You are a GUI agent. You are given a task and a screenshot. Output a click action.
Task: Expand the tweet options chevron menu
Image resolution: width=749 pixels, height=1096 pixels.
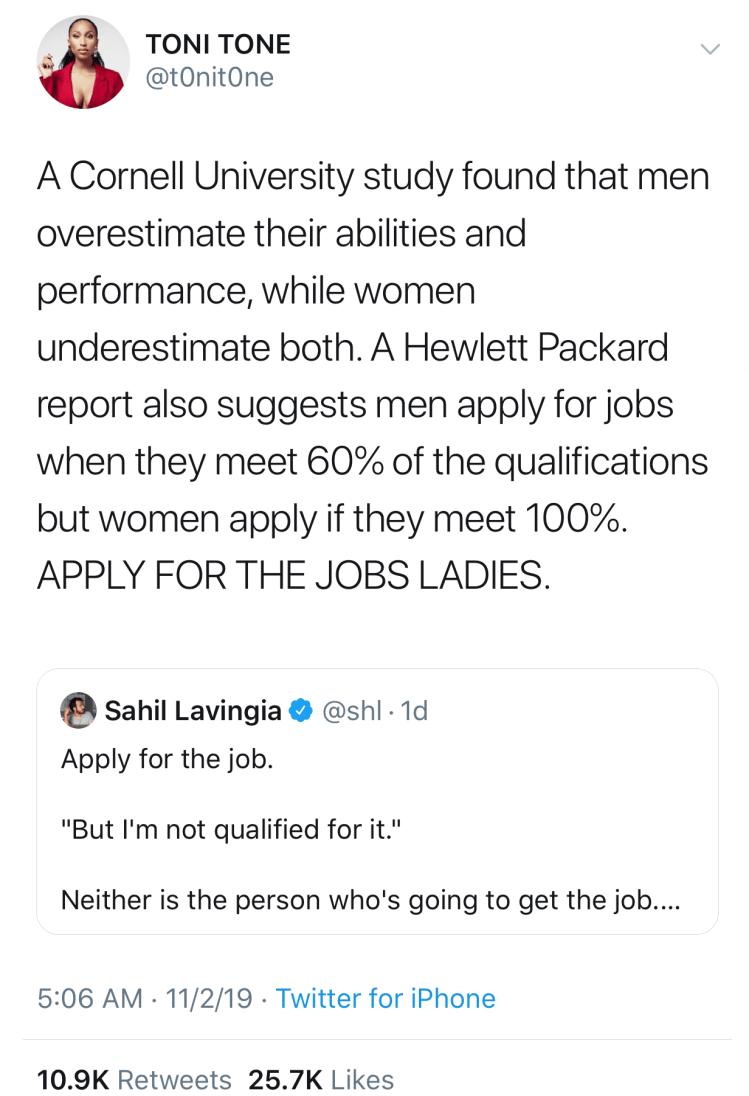tap(709, 48)
